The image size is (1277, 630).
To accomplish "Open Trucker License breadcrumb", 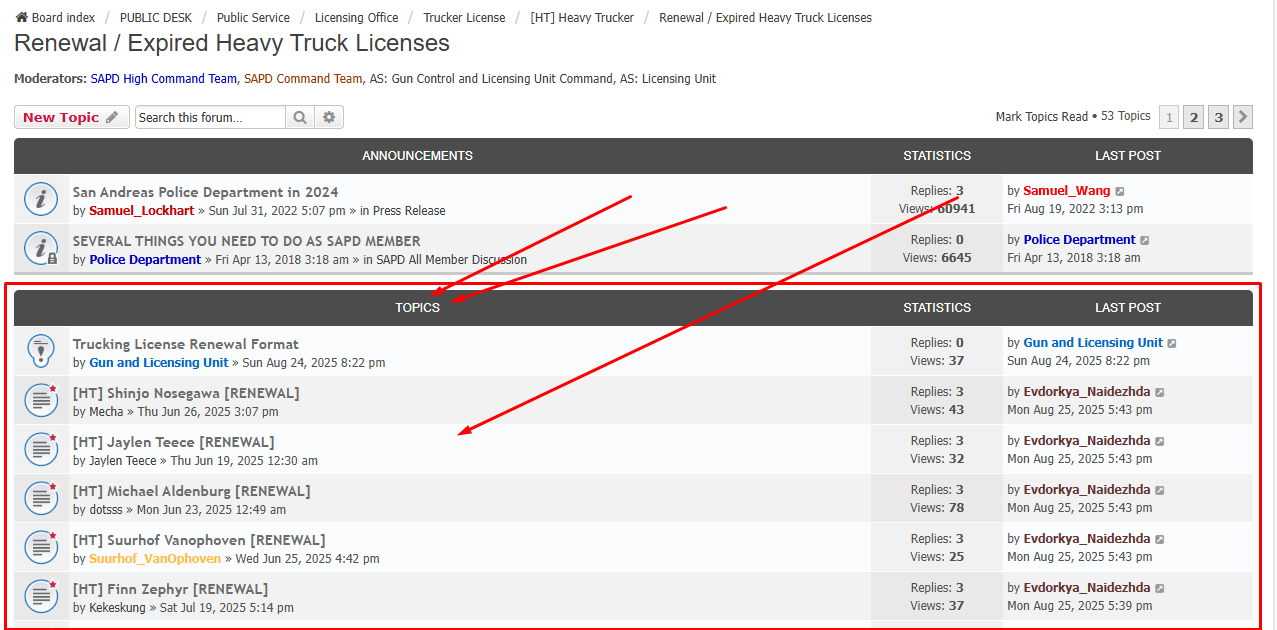I will (464, 18).
